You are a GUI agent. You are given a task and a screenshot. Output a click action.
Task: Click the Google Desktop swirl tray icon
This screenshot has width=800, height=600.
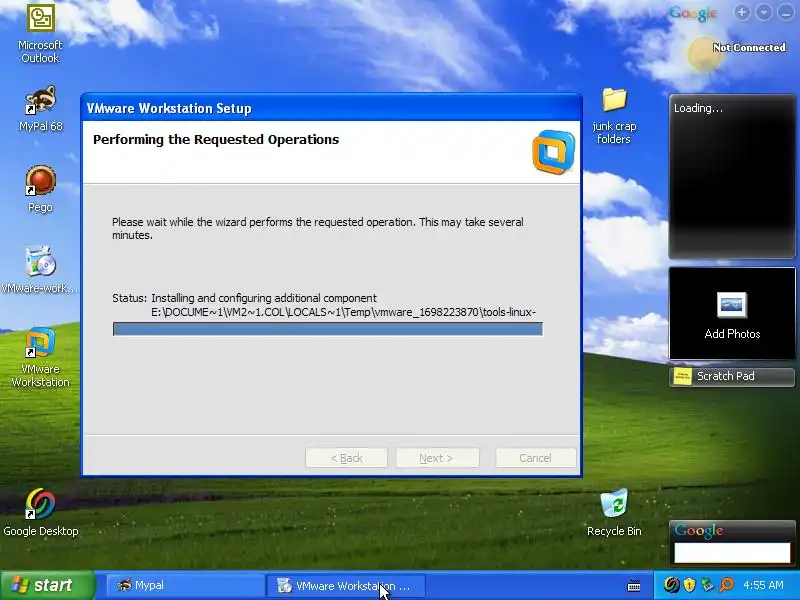click(671, 585)
